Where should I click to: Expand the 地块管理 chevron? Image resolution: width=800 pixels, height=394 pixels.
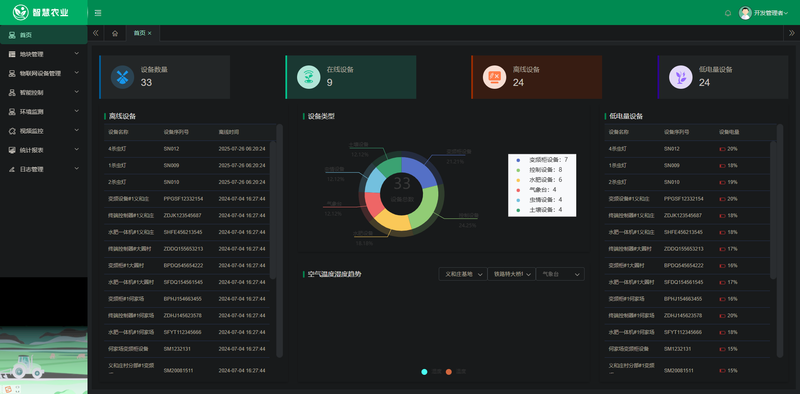coord(77,54)
